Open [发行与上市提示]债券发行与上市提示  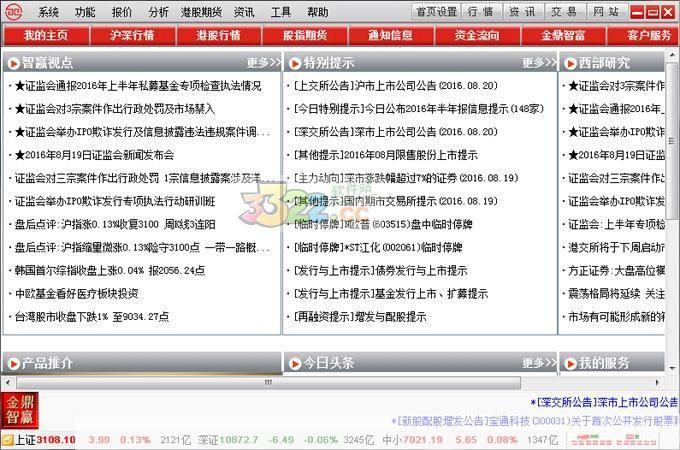pyautogui.click(x=380, y=271)
